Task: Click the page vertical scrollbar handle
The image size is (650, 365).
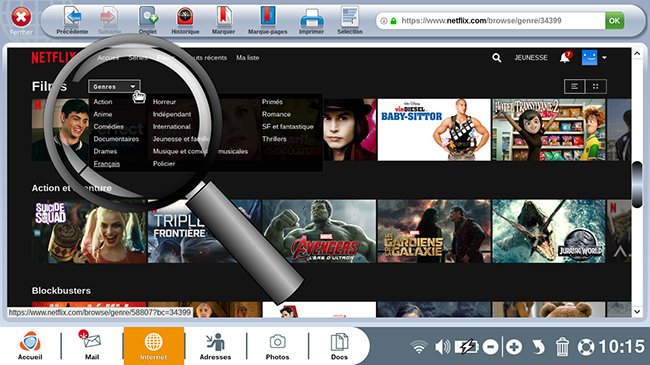Action: coord(638,185)
